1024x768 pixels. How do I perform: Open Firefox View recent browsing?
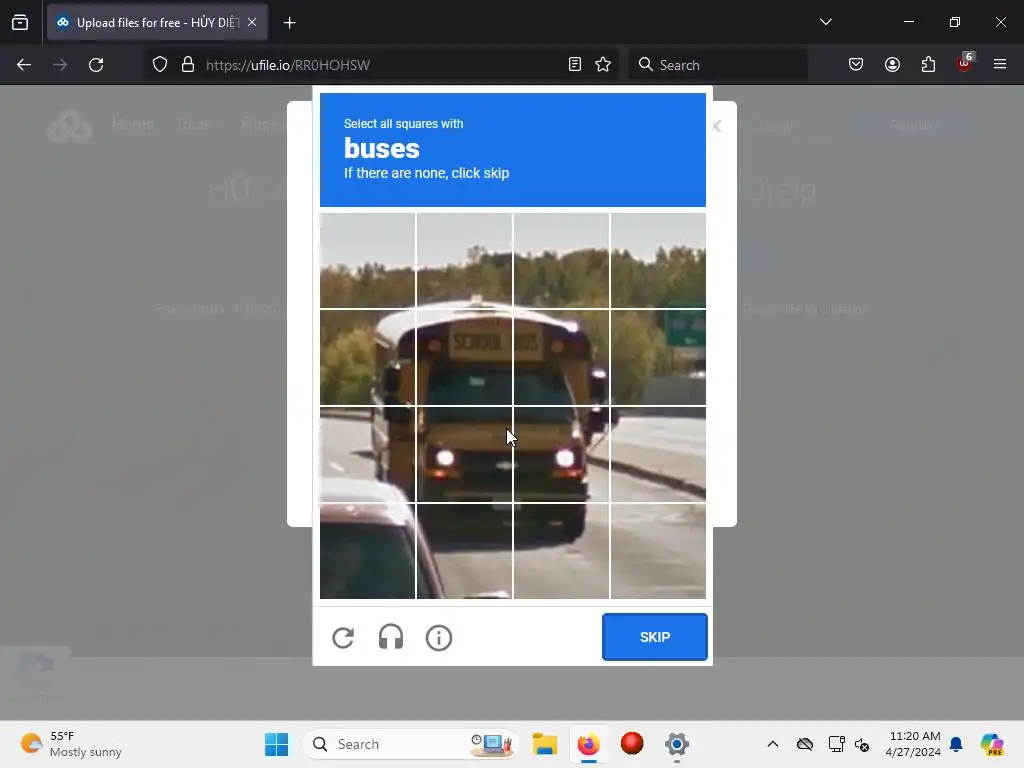tap(20, 22)
